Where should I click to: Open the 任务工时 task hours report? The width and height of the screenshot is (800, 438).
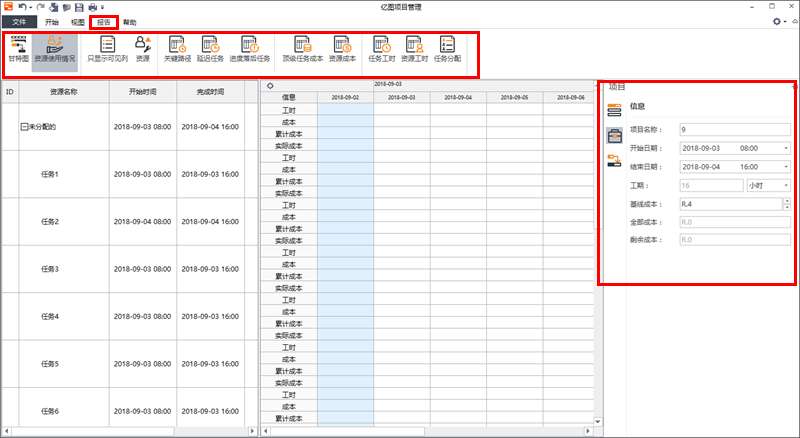[x=382, y=50]
